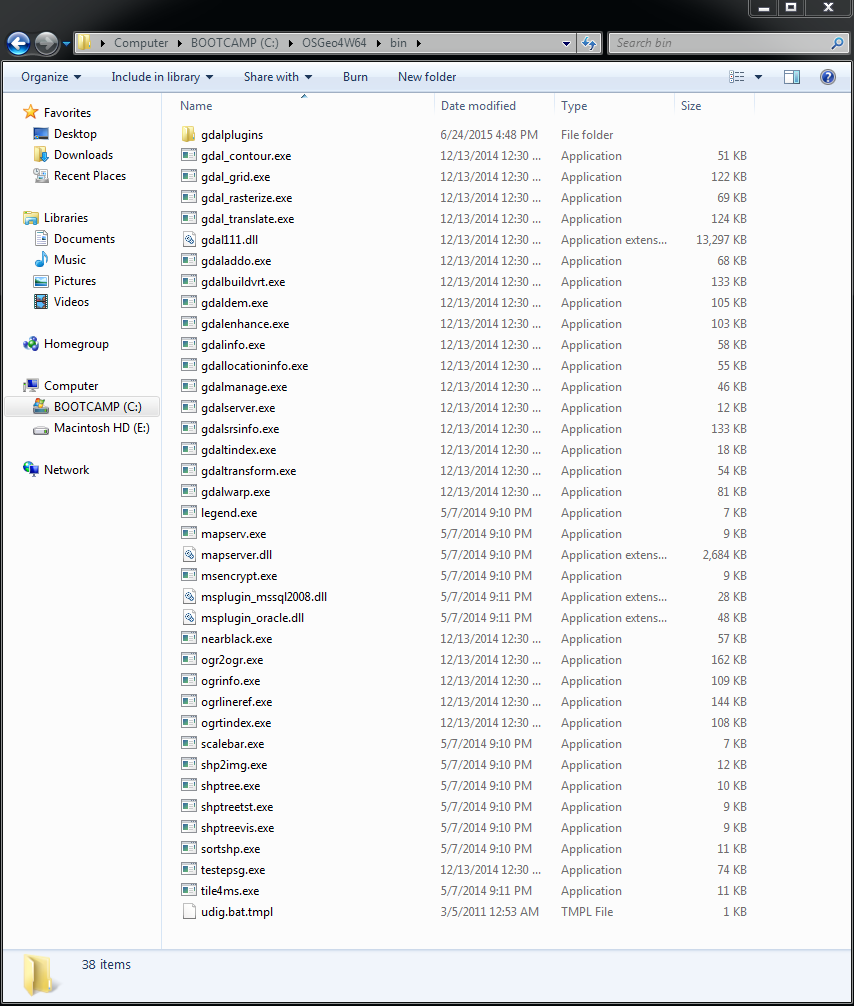
Task: Open Pictures library
Action: point(74,281)
